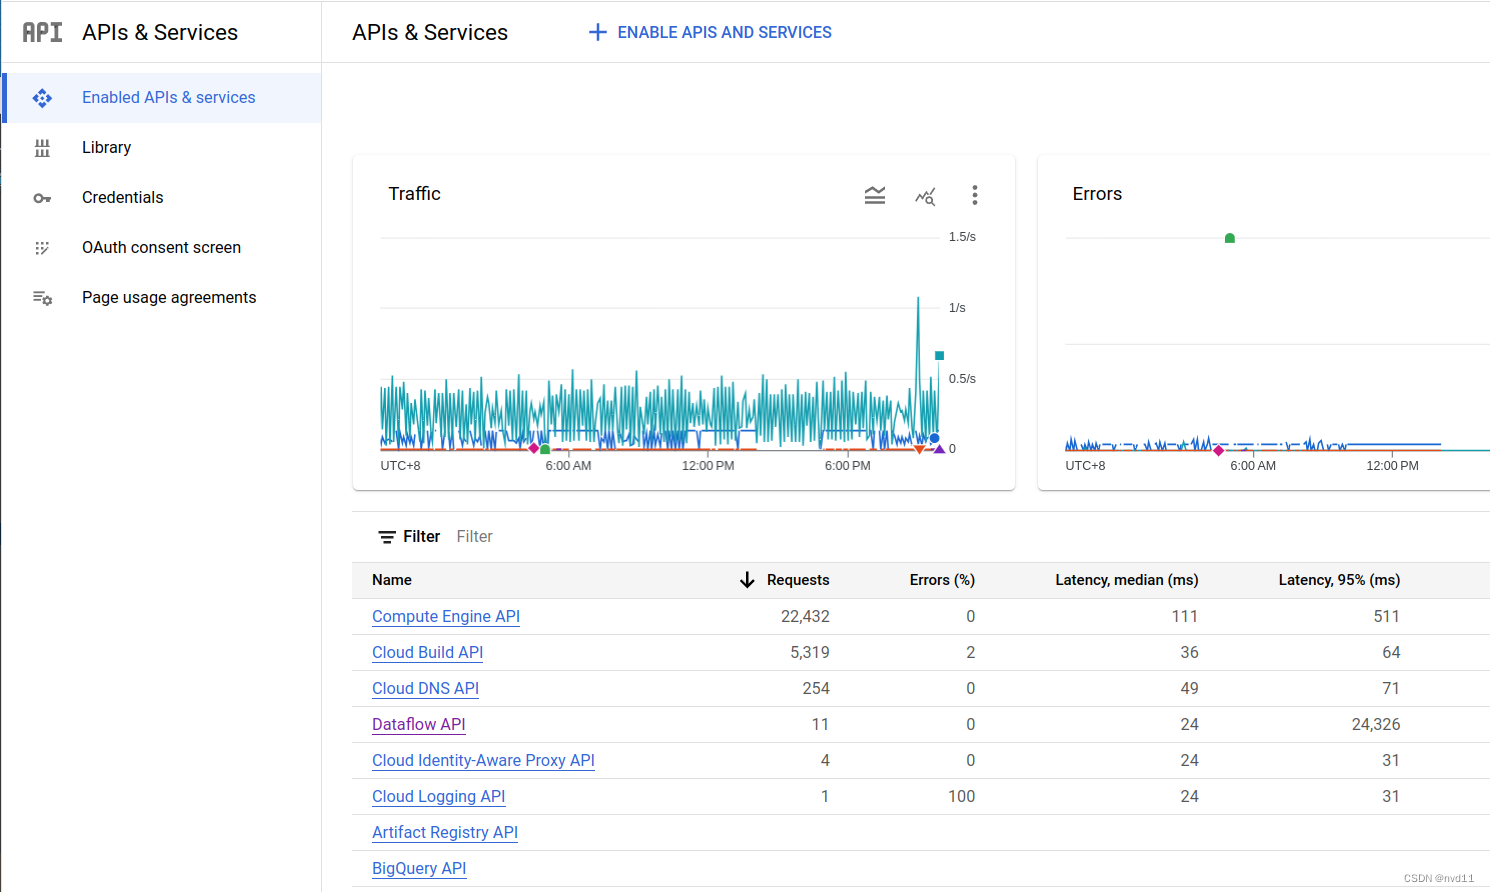Viewport: 1490px width, 892px height.
Task: Click the purple triangle marker on Traffic chart
Action: [939, 449]
